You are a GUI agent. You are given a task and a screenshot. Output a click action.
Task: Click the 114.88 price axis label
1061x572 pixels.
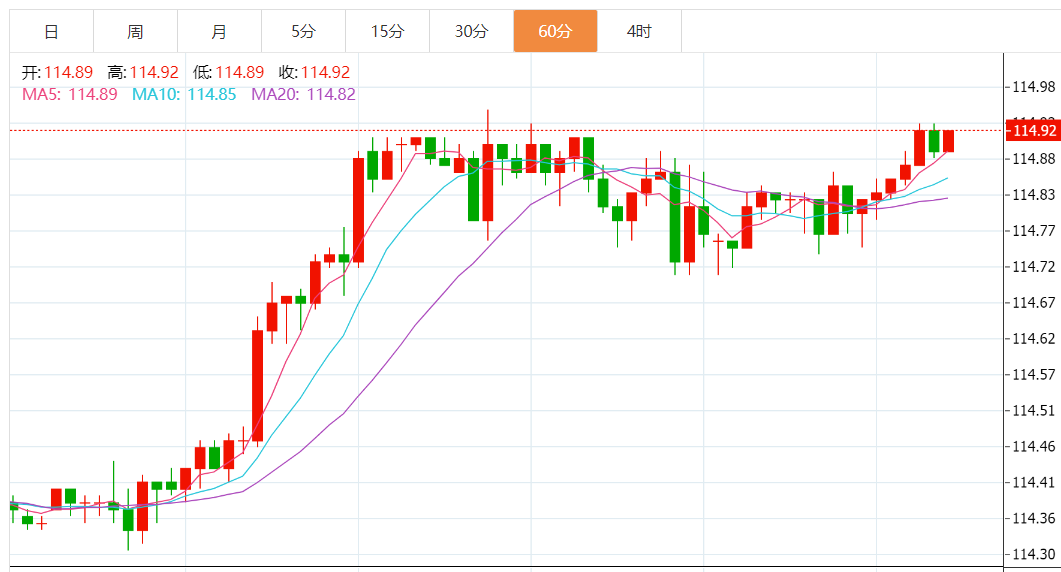tap(1033, 159)
